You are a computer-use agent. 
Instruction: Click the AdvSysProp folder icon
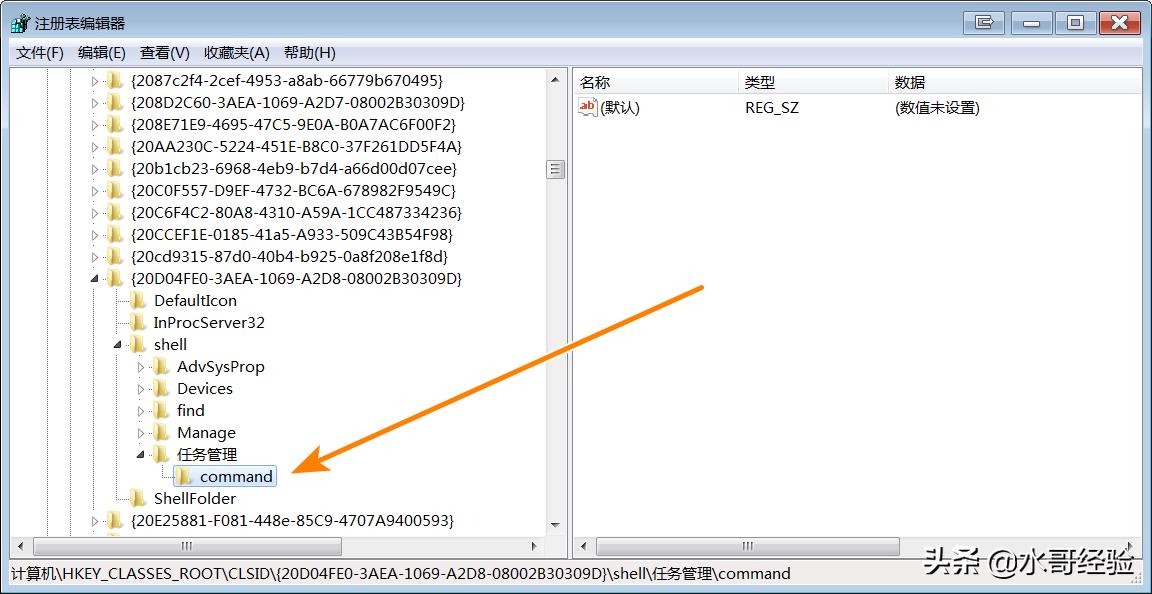(161, 366)
